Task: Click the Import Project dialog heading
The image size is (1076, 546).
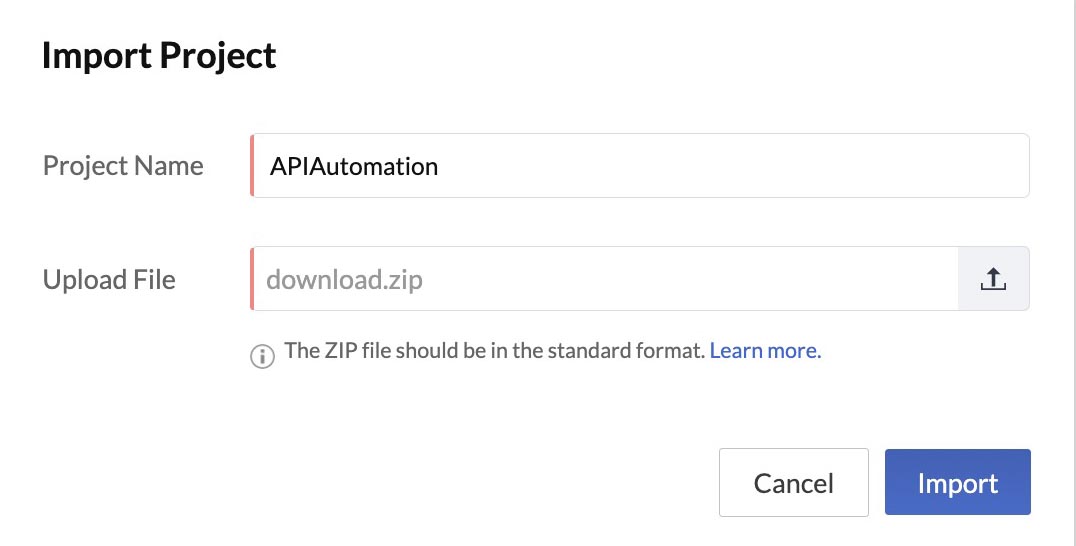Action: click(159, 56)
